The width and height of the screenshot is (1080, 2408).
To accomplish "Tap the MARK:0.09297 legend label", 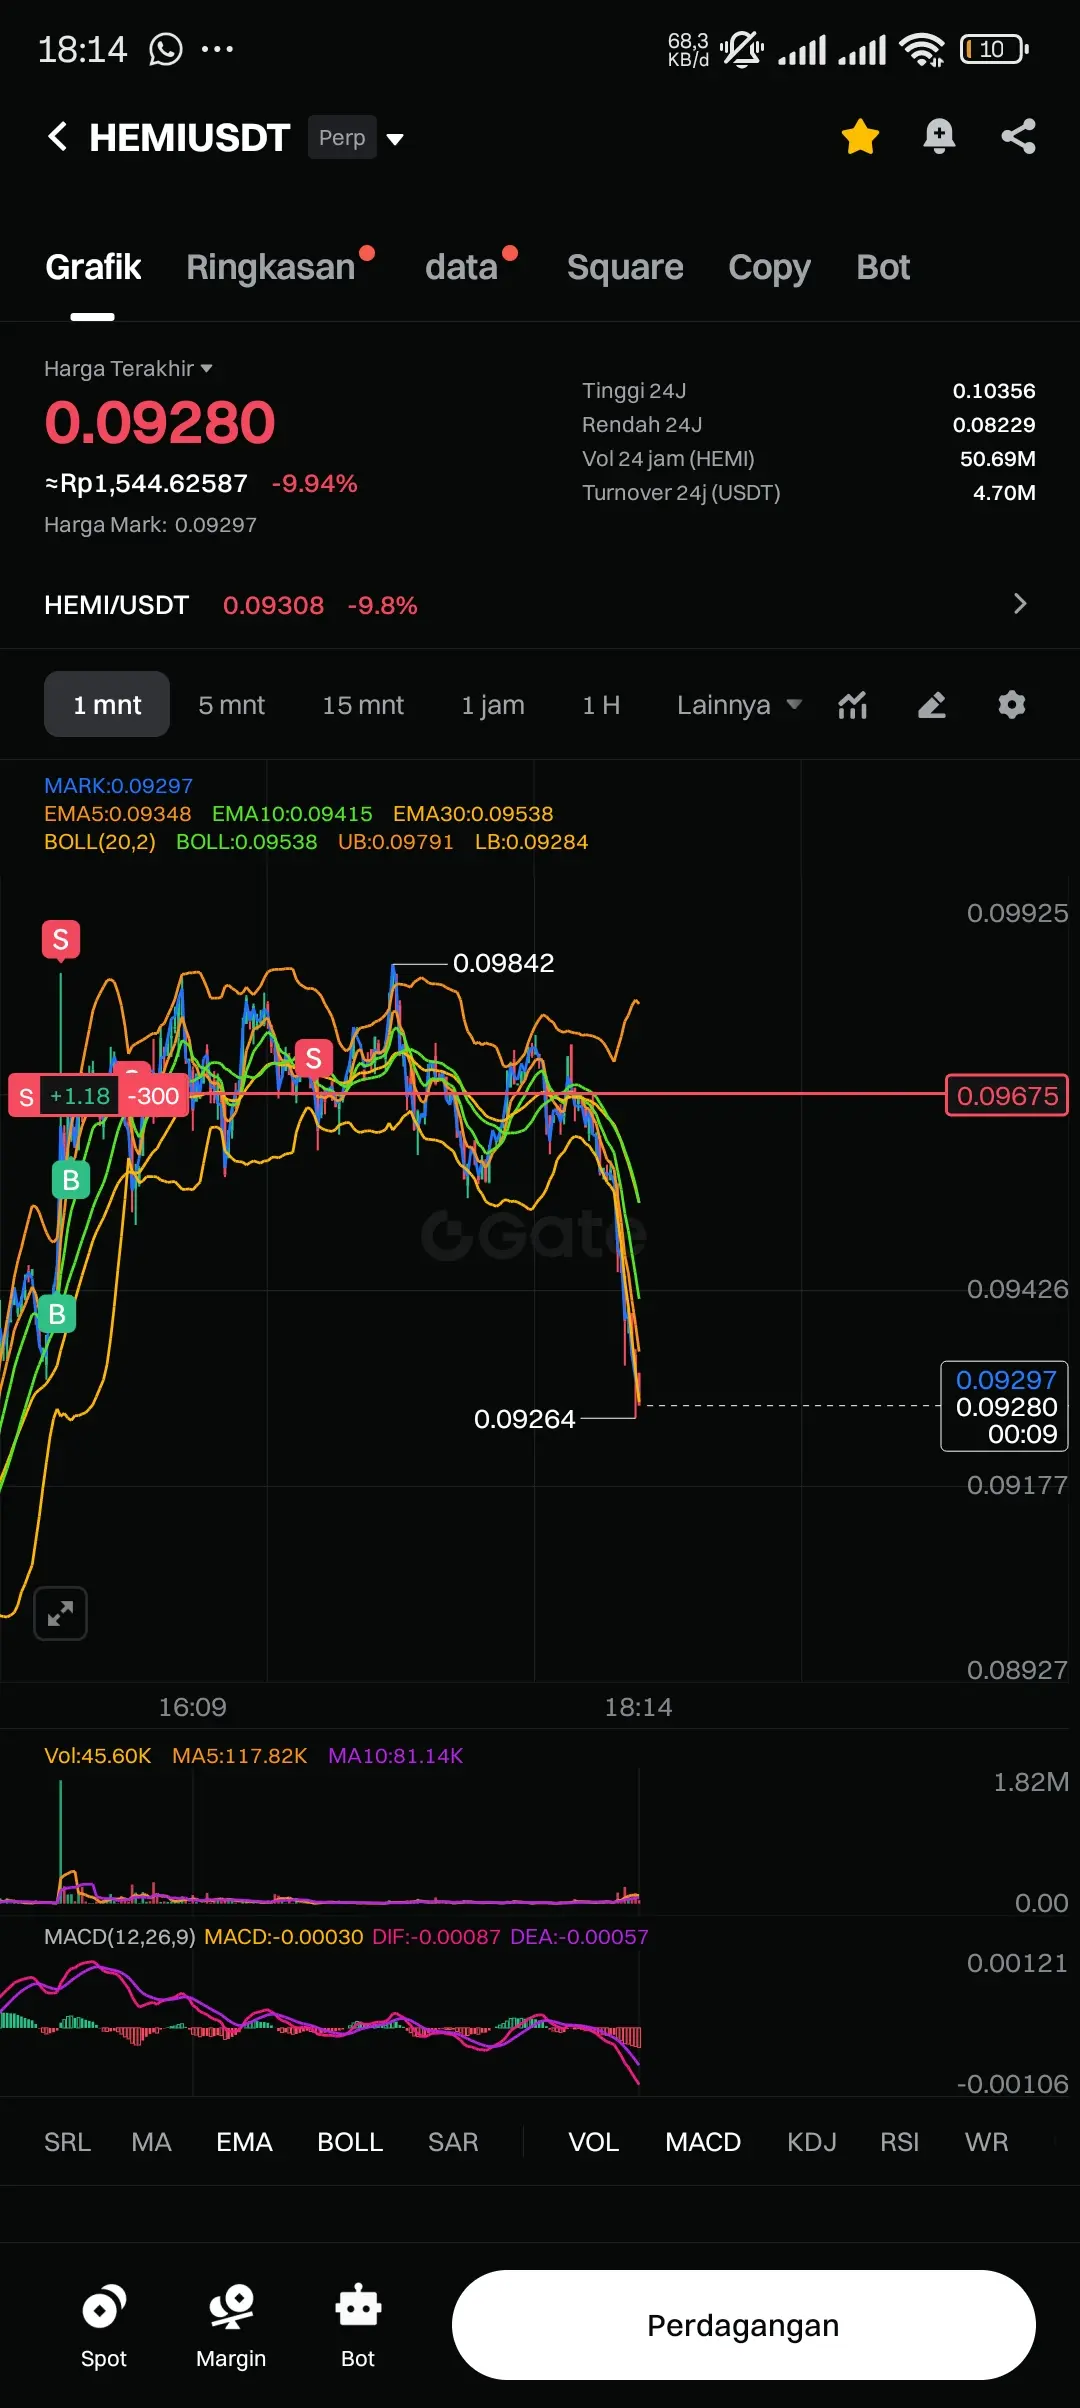I will coord(118,786).
